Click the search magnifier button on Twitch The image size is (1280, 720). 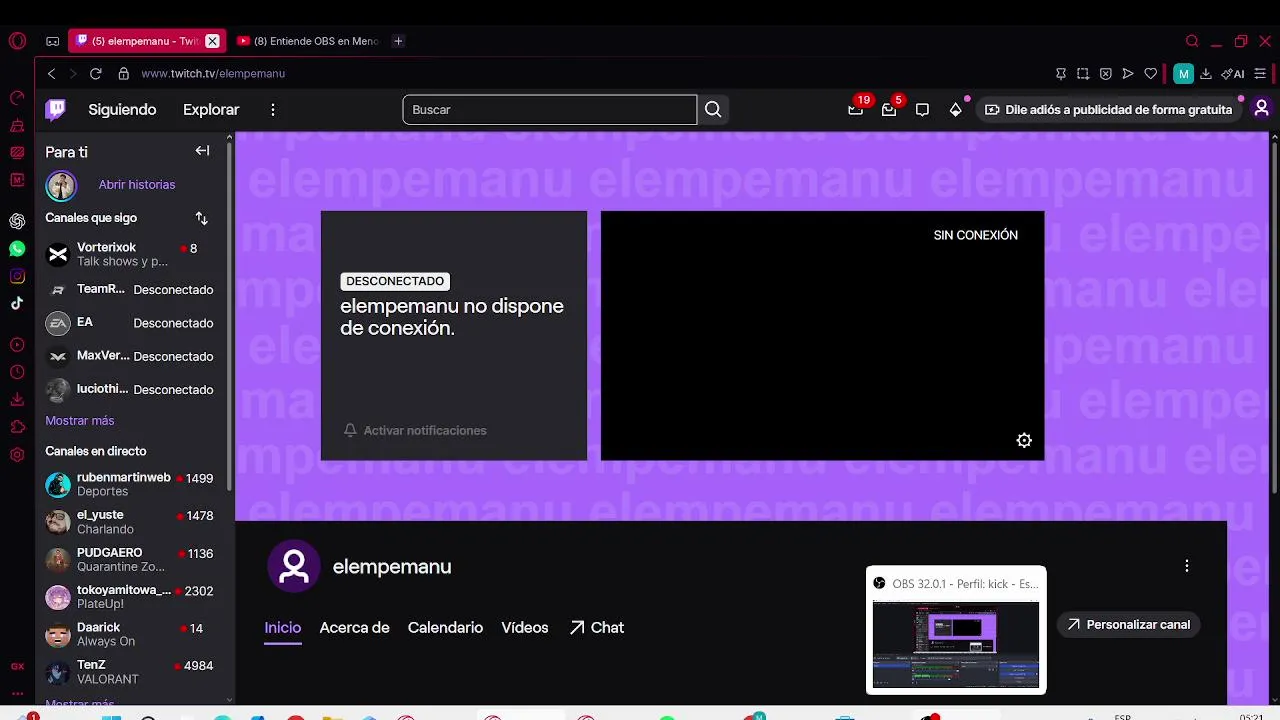[713, 110]
